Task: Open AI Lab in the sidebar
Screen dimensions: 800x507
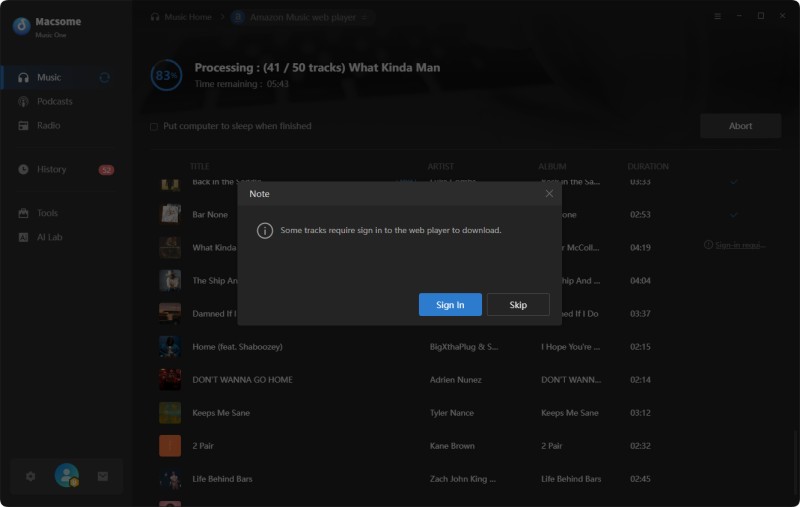Action: click(x=49, y=237)
